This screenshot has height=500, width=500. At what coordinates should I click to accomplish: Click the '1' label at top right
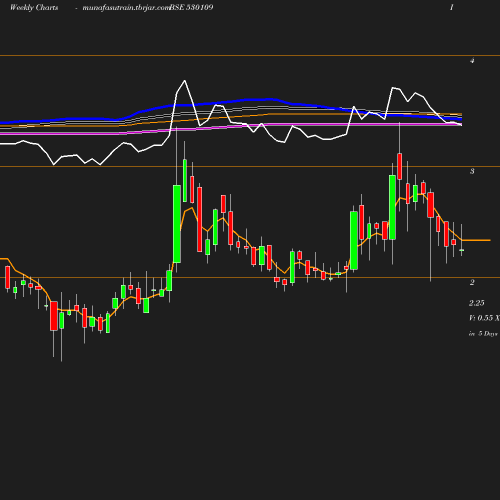452,7
